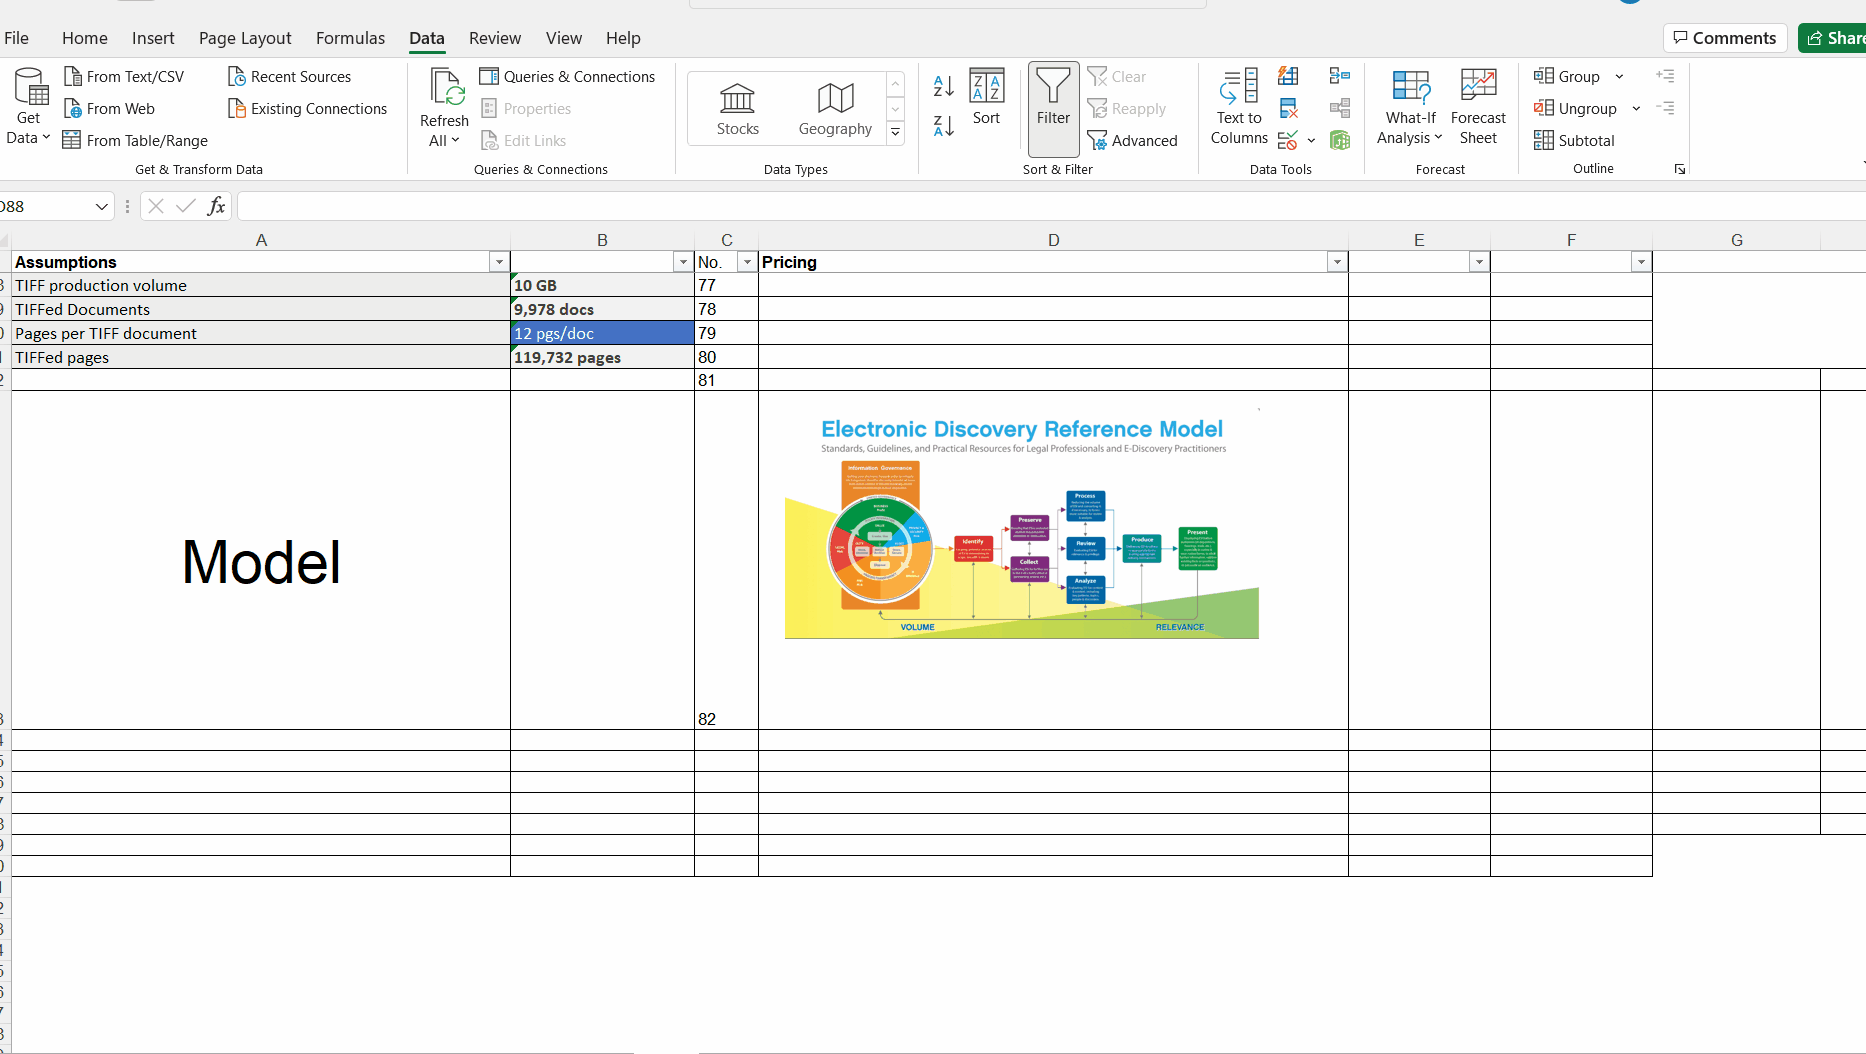Switch to the Home tab
The width and height of the screenshot is (1866, 1054).
click(85, 38)
